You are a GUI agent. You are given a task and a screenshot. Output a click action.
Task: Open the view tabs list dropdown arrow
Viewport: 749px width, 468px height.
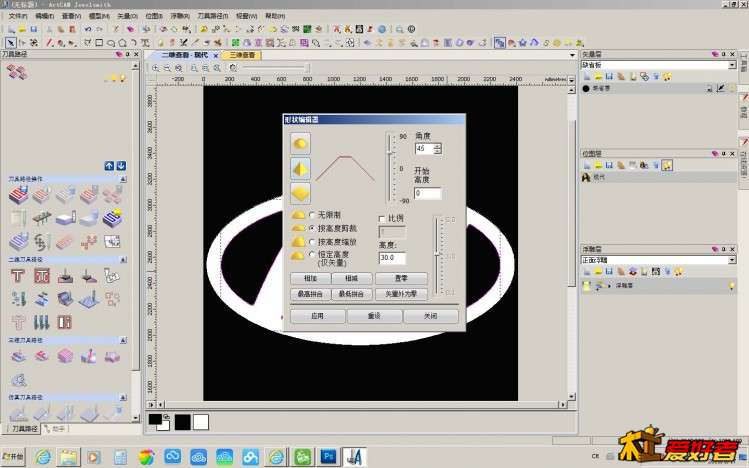[x=572, y=55]
